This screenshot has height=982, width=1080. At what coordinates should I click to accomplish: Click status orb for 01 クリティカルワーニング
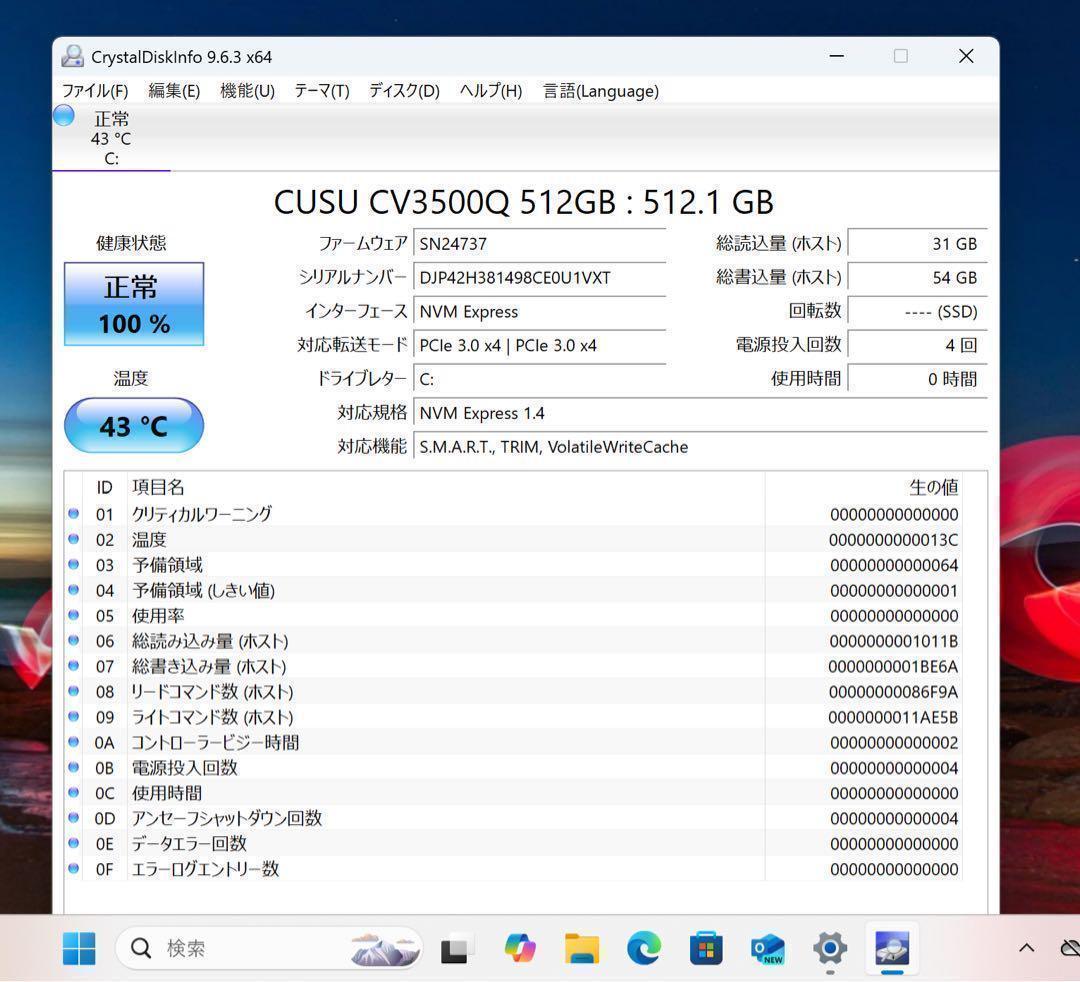point(74,514)
